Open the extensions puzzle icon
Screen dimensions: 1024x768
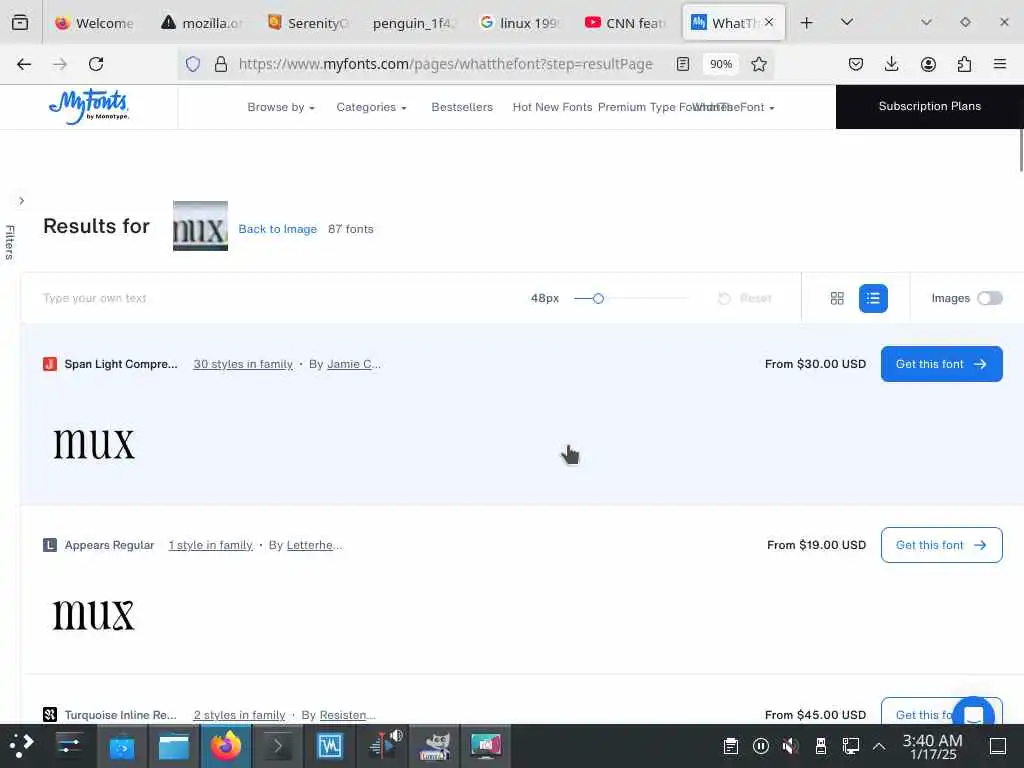coord(964,64)
